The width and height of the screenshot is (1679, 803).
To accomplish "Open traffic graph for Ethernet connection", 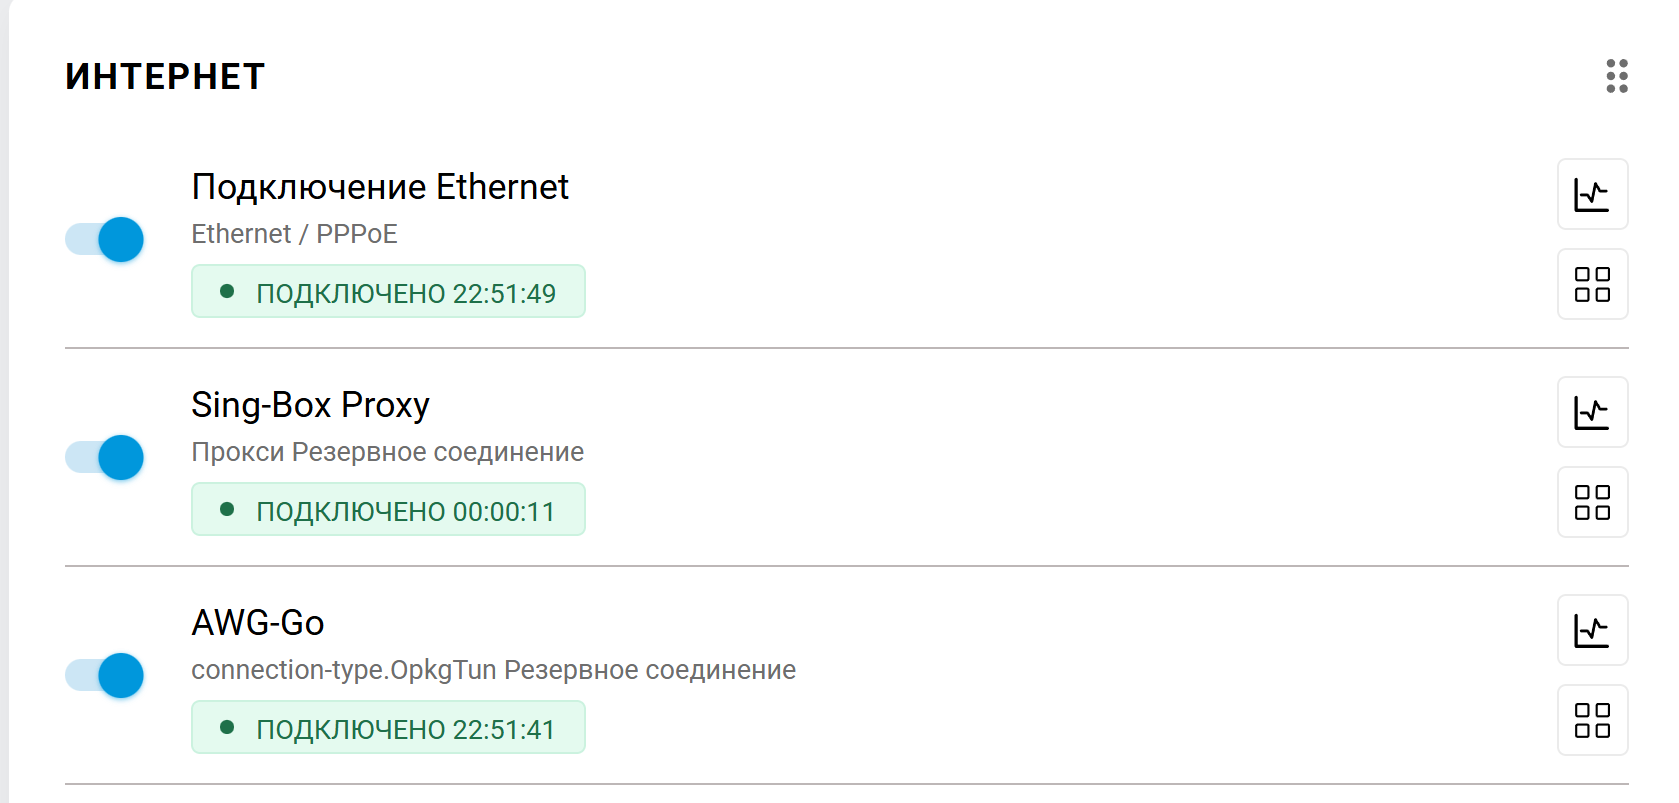I will [x=1592, y=194].
